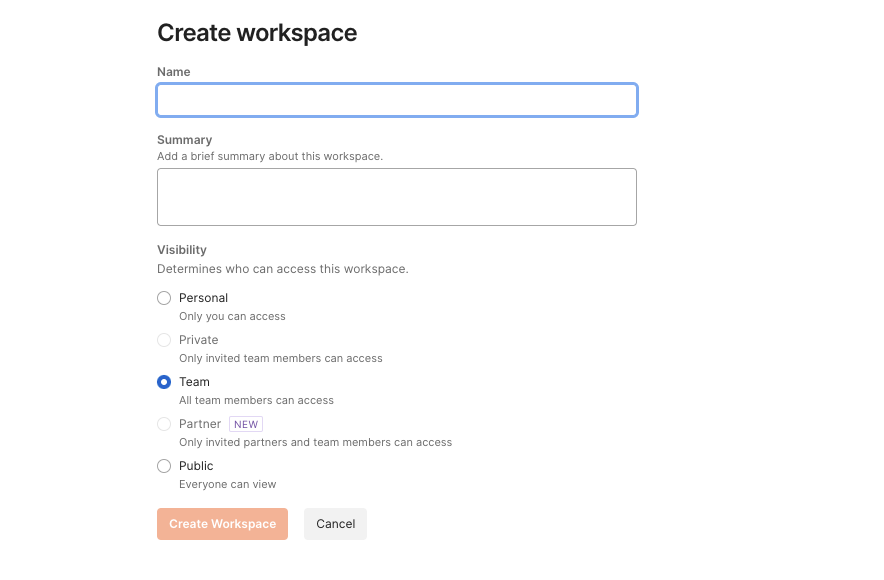This screenshot has width=884, height=580.
Task: Click the "Team" option label text
Action: 195,382
